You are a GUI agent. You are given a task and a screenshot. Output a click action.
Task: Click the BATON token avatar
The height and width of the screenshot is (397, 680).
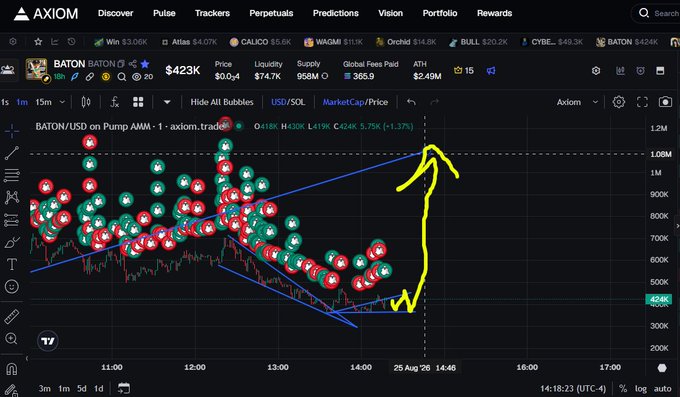click(36, 69)
